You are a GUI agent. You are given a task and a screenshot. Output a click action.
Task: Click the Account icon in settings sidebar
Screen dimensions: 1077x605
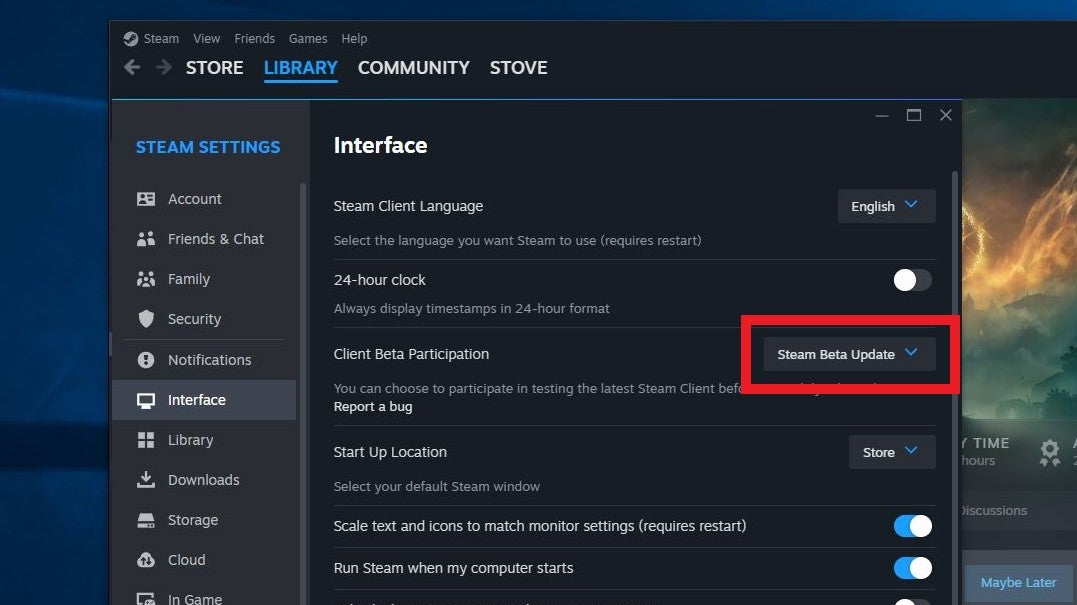pos(146,199)
